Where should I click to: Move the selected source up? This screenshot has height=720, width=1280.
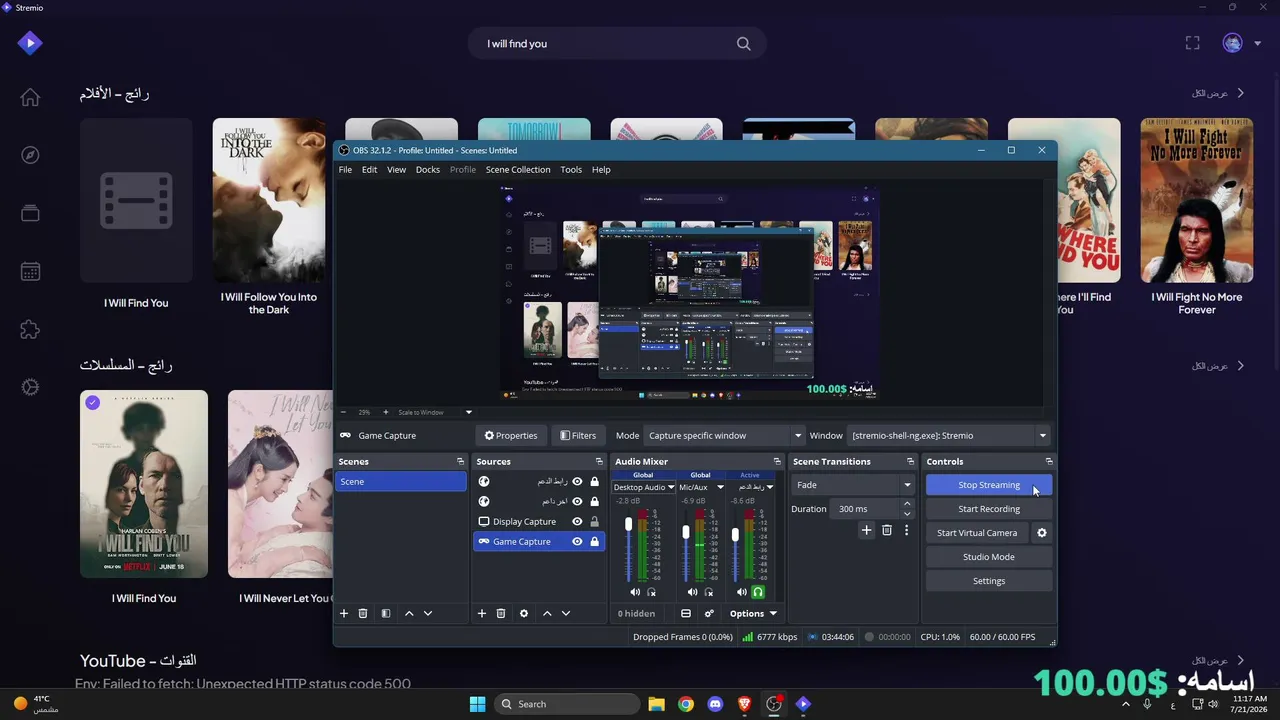[547, 613]
